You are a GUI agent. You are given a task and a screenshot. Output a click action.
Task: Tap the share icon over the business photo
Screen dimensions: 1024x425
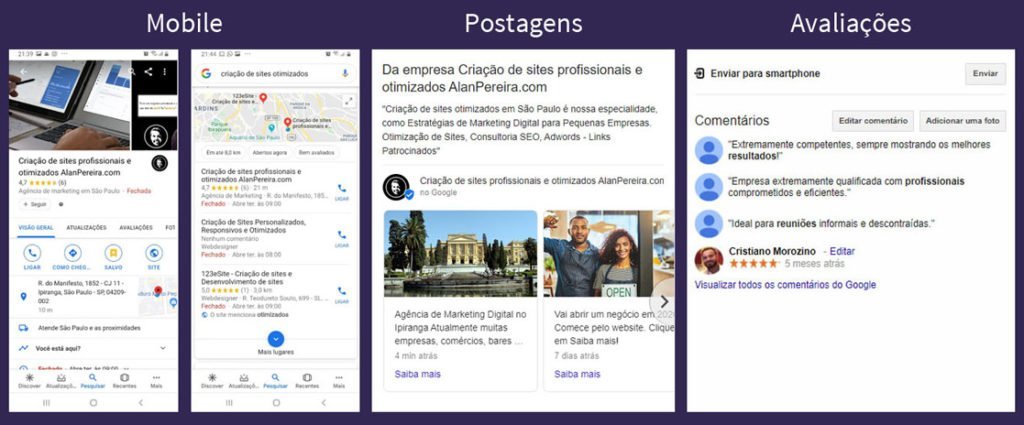[x=148, y=72]
